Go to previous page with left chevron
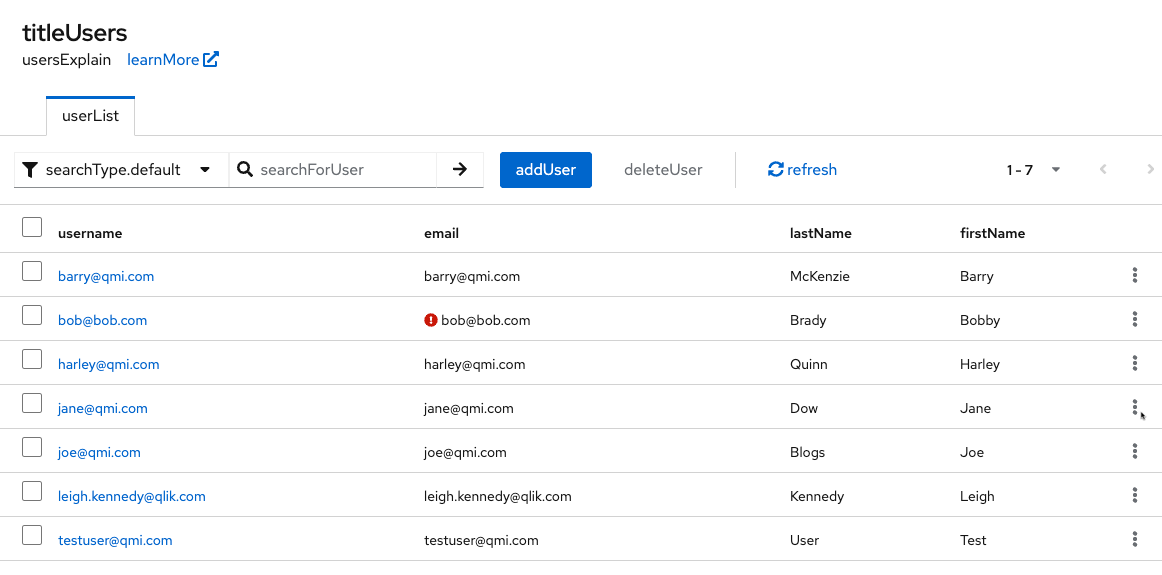The width and height of the screenshot is (1162, 575). (x=1103, y=170)
